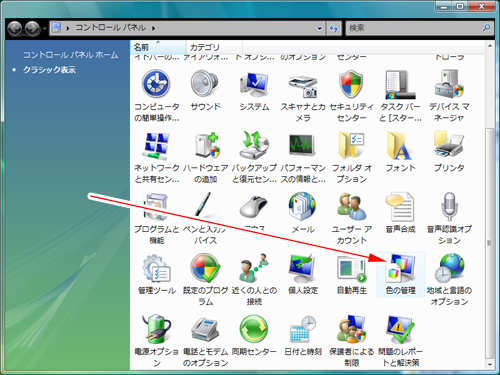The image size is (500, 375).
Task: Click the address bar control panel icon
Action: point(57,27)
